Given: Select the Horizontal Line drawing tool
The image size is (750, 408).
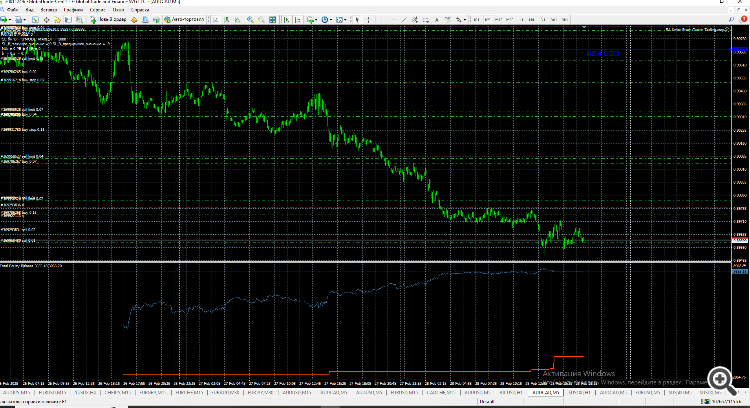Looking at the screenshot, I should point(393,20).
